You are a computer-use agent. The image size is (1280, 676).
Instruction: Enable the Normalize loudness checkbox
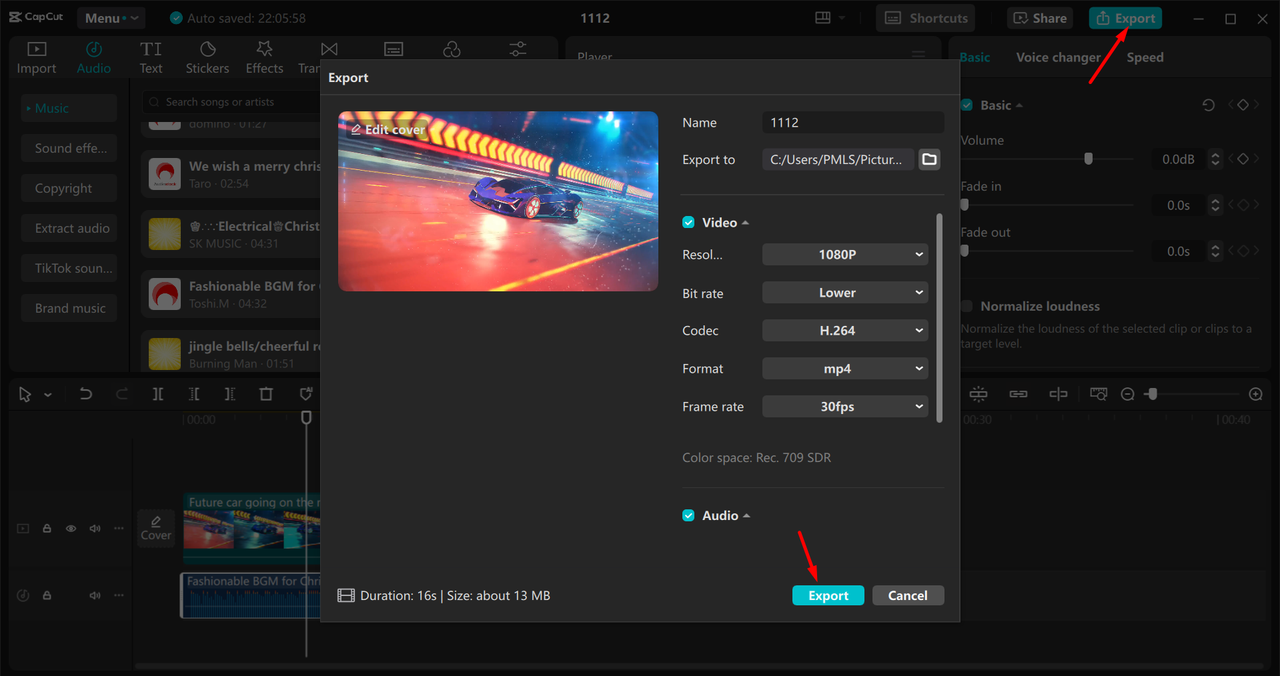click(966, 306)
